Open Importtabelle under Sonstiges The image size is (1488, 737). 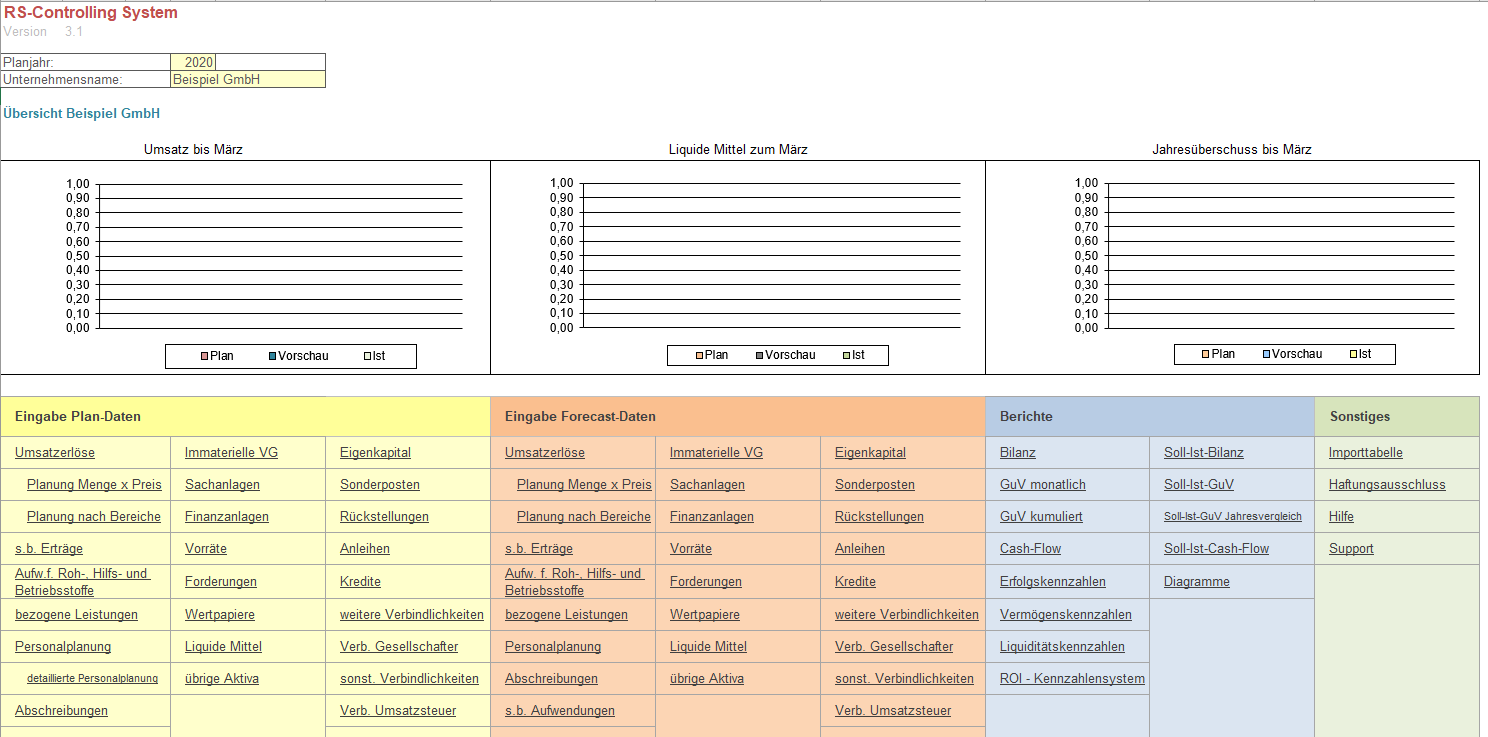click(x=1365, y=453)
